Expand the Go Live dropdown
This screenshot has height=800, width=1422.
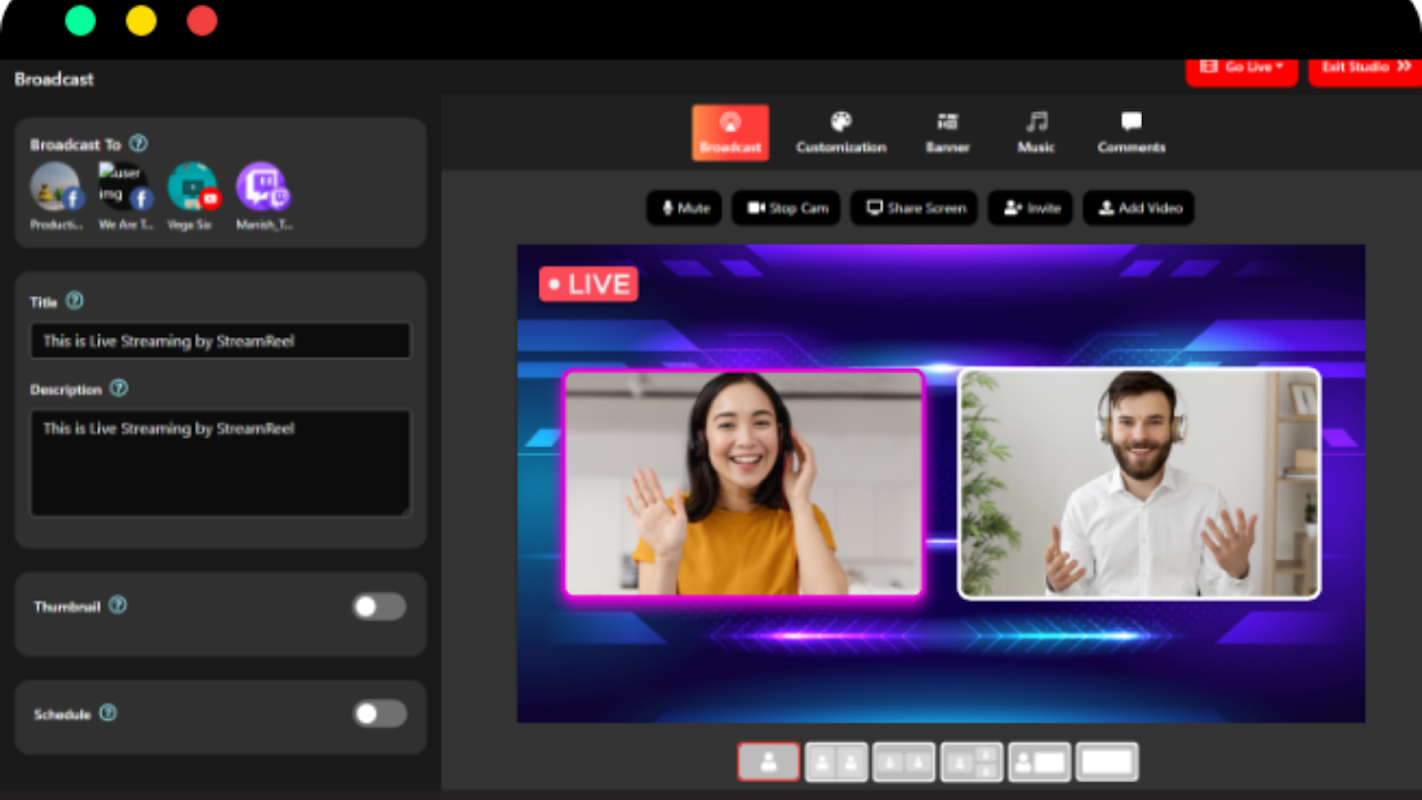click(1241, 68)
